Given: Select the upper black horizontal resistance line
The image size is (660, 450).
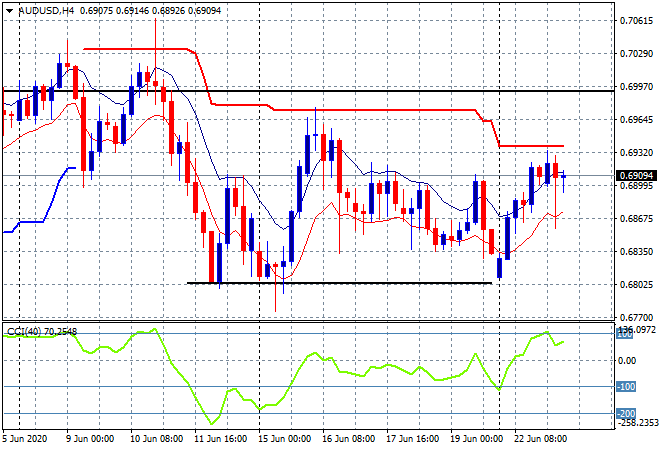Looking at the screenshot, I should pos(308,91).
